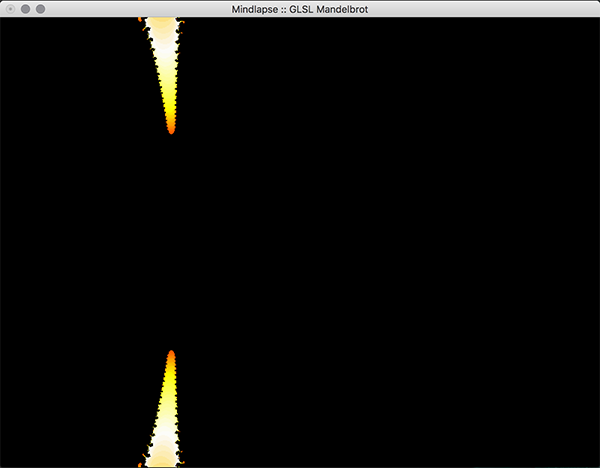Click the yellow band of the lower spike
Screen dimensions: 600x468
[x=169, y=385]
